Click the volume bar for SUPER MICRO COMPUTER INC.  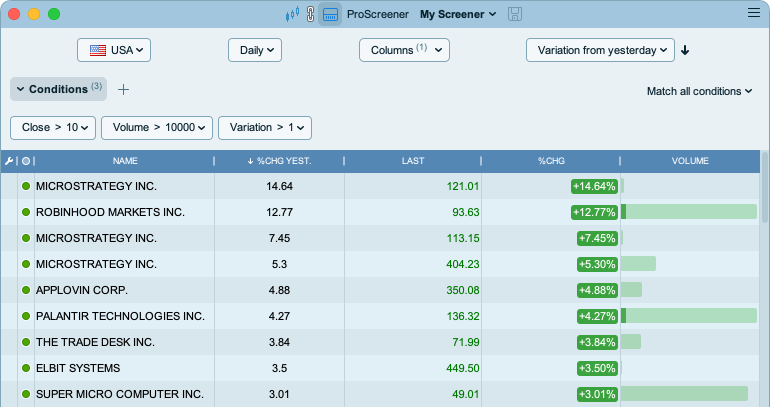tap(685, 394)
